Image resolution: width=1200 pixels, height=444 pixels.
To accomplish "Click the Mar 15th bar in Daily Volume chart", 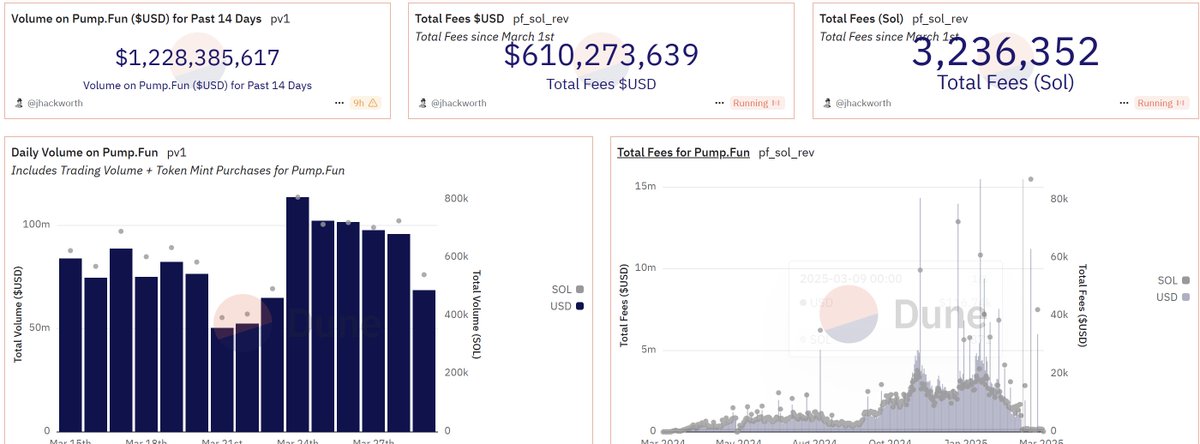I will 70,344.
